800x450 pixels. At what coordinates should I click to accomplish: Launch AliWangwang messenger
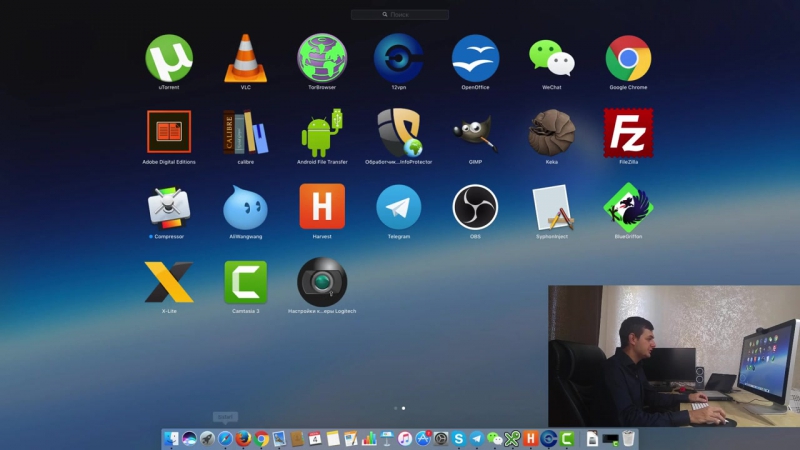click(x=245, y=208)
